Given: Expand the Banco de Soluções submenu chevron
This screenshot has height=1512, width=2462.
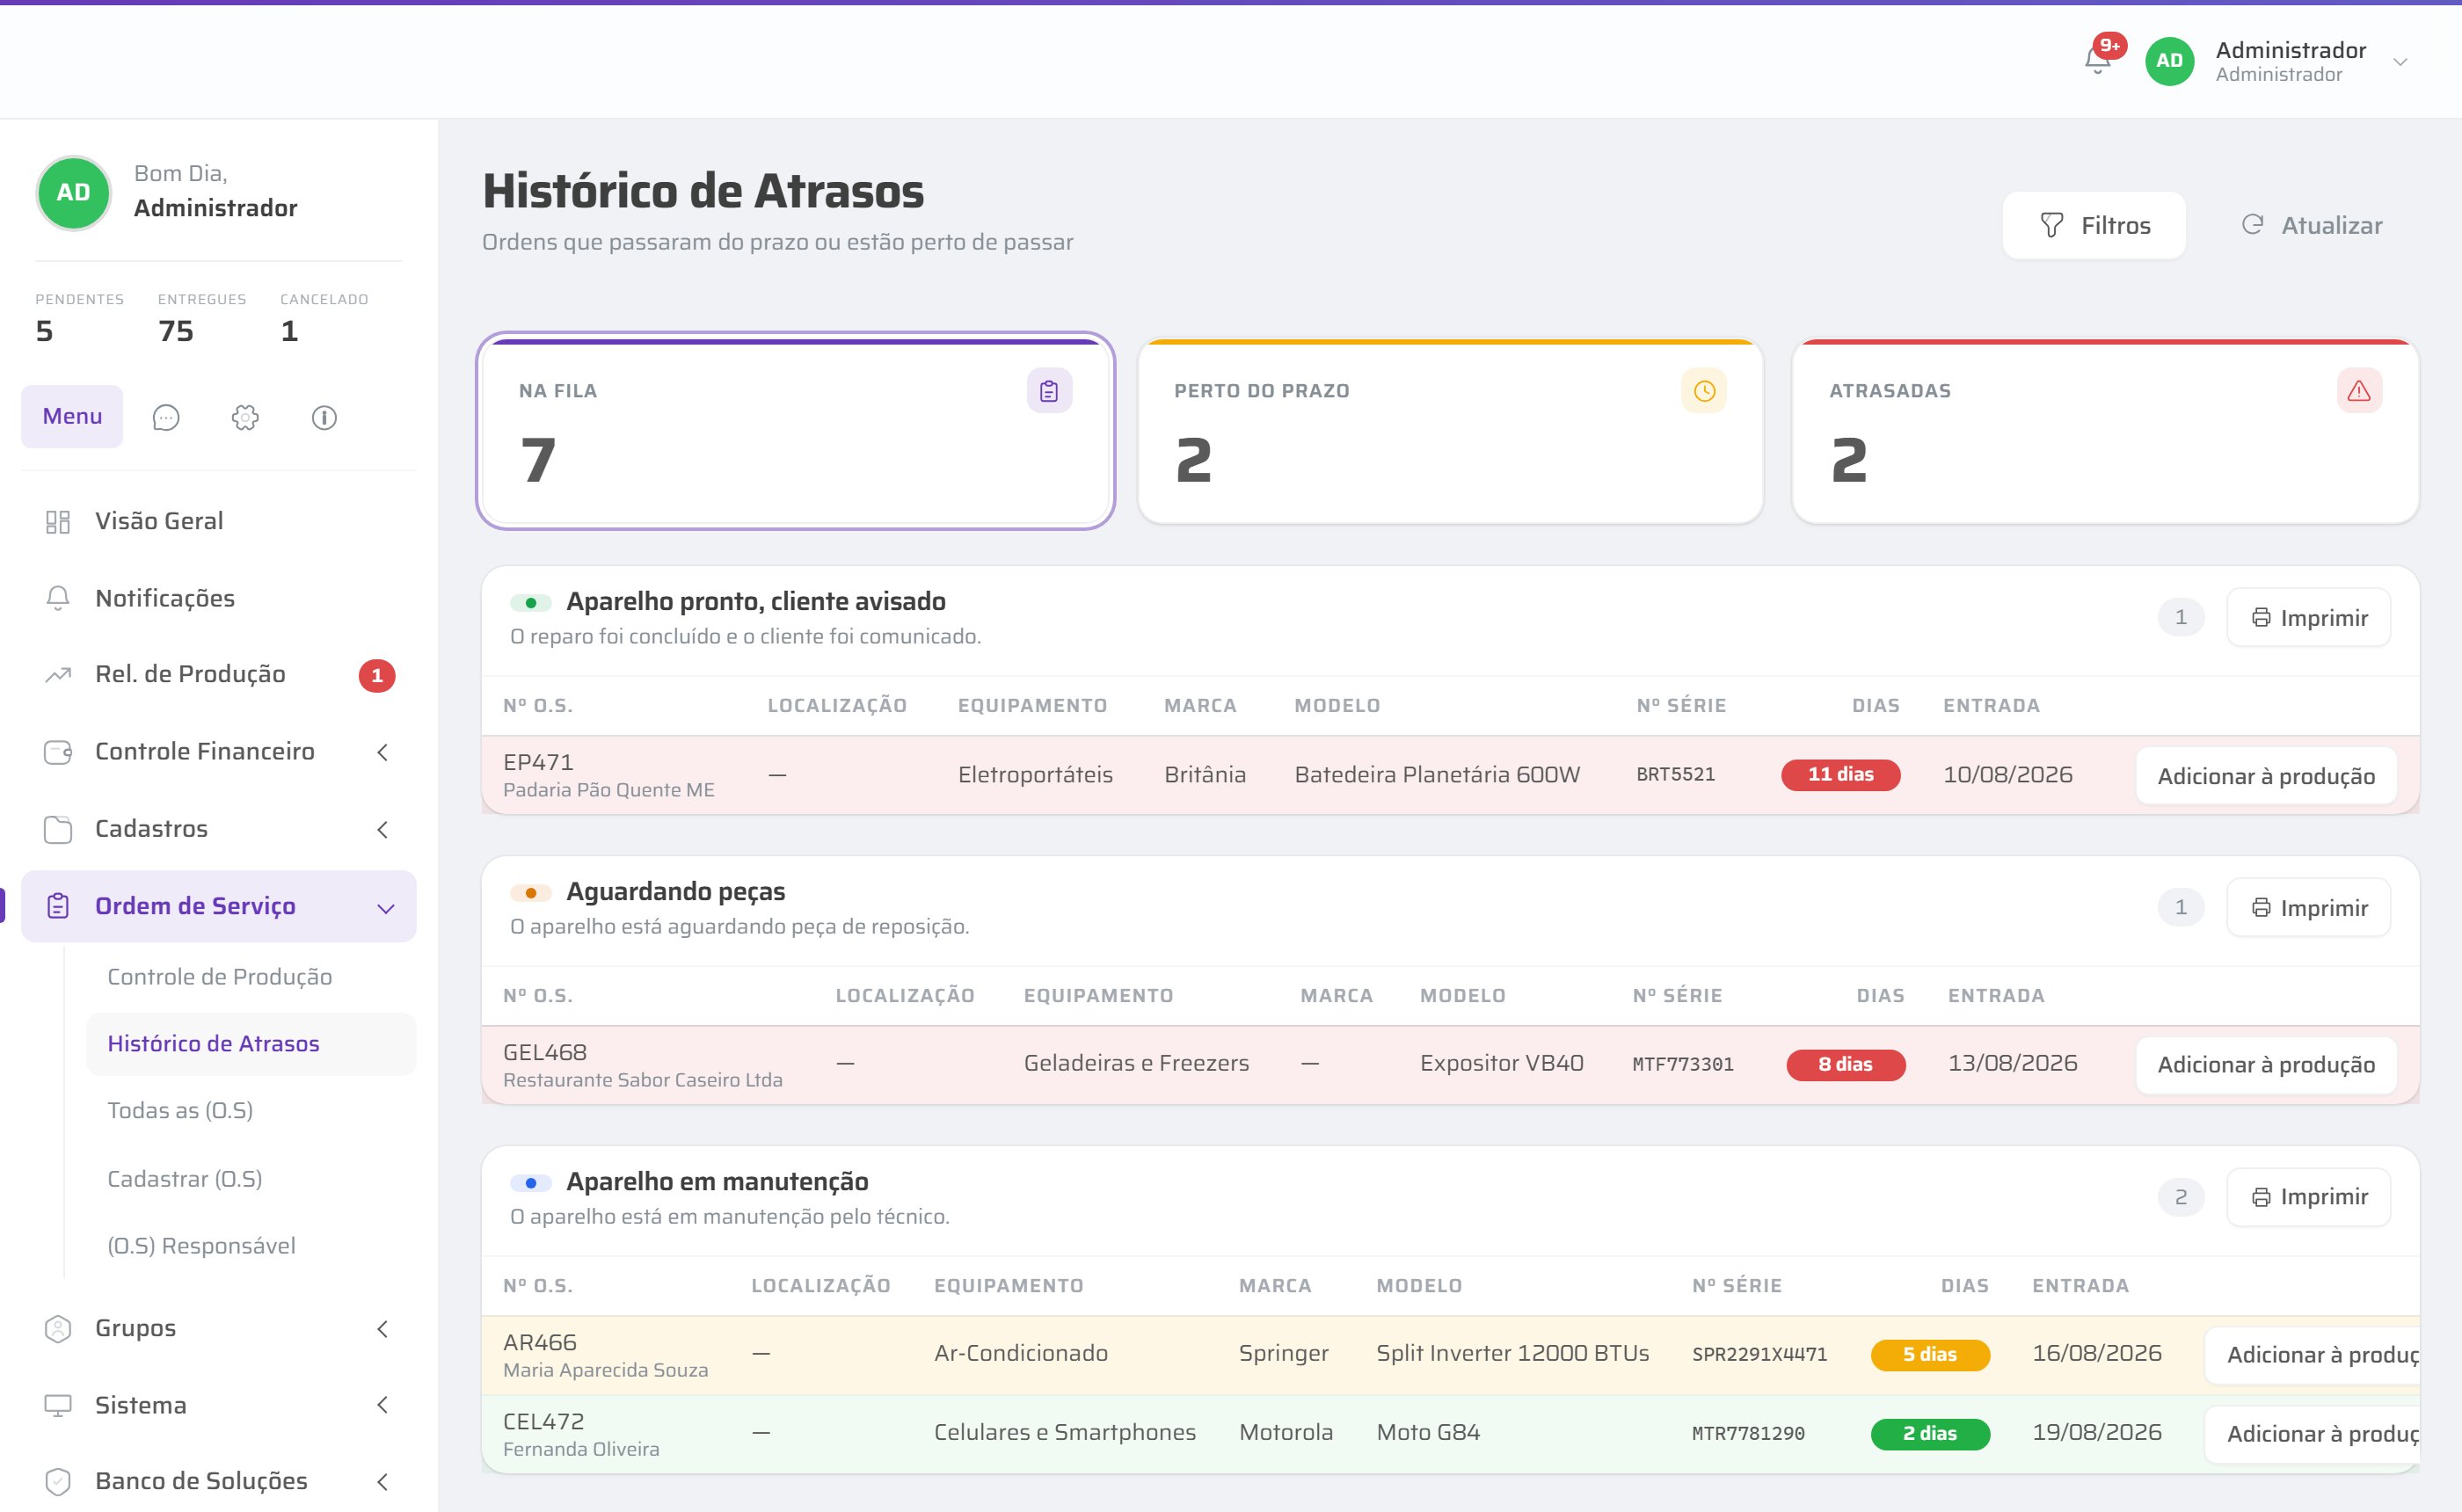Looking at the screenshot, I should tap(382, 1482).
